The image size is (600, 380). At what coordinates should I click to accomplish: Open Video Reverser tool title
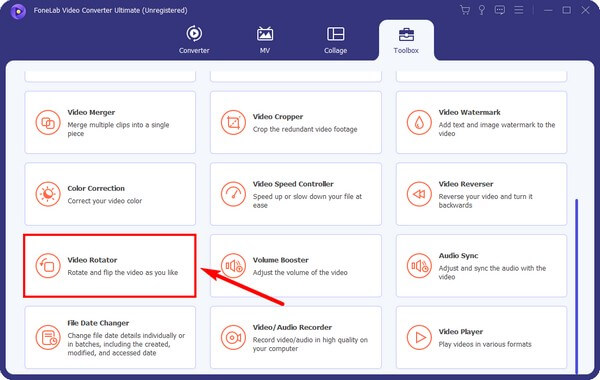(x=466, y=184)
